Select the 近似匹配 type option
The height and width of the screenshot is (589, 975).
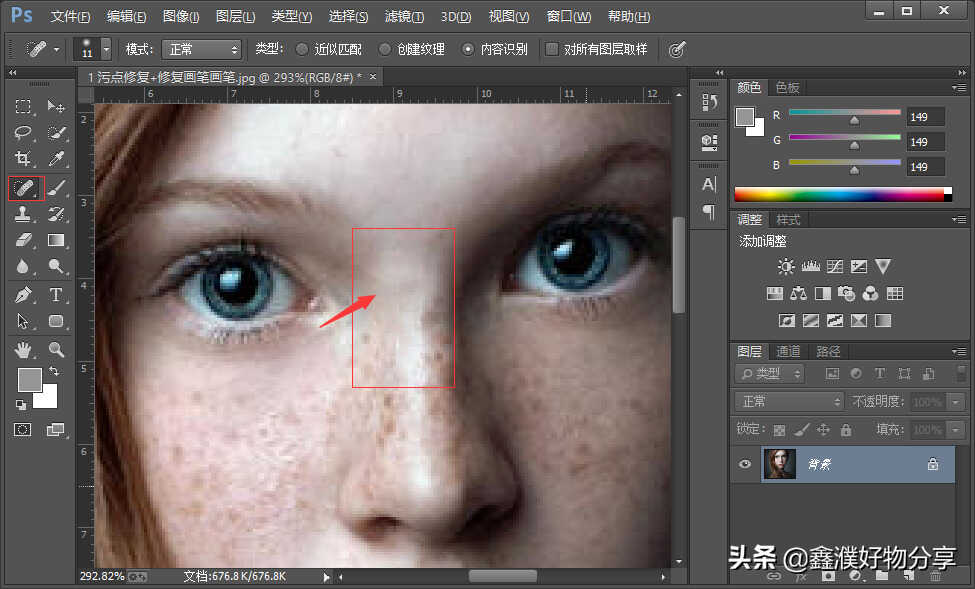302,49
